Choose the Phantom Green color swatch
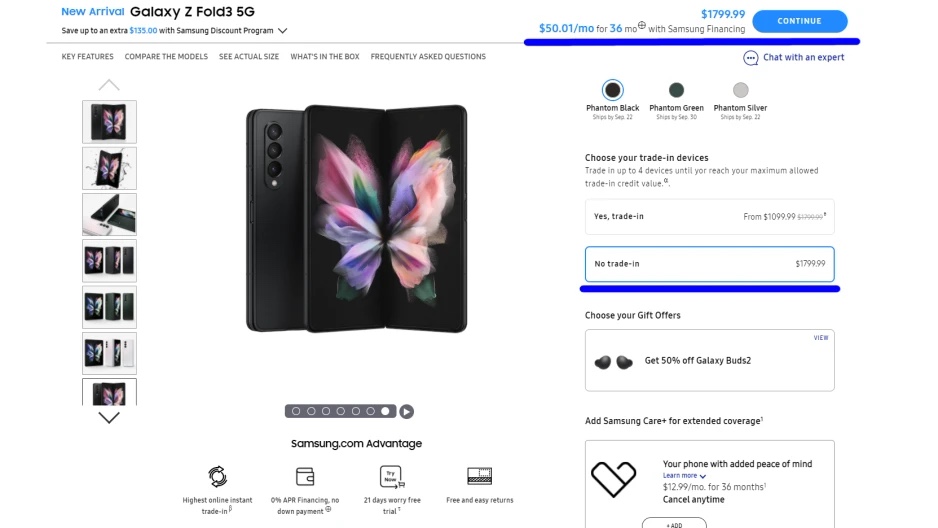 [677, 91]
